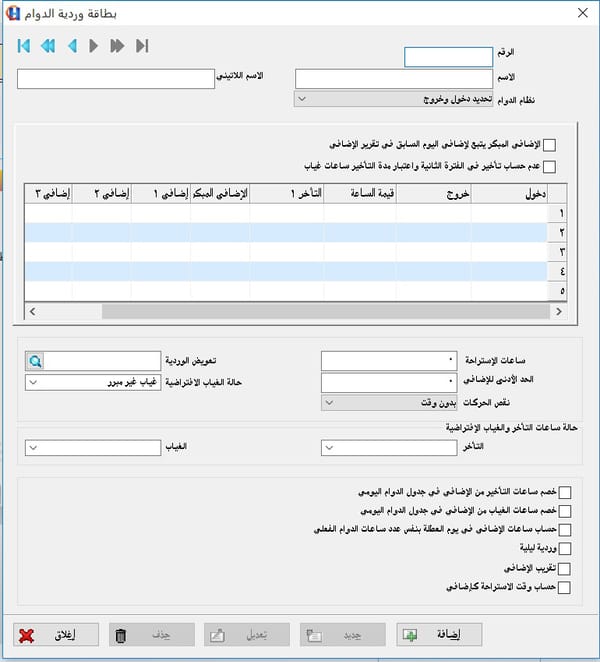The image size is (600, 662).
Task: Jump forward several records with double-right arrow
Action: click(117, 46)
